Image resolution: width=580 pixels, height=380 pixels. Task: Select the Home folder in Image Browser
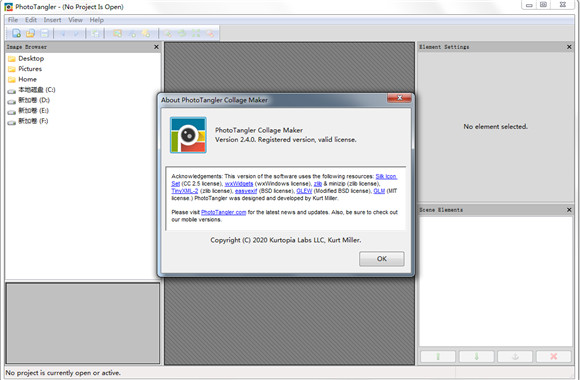22,79
